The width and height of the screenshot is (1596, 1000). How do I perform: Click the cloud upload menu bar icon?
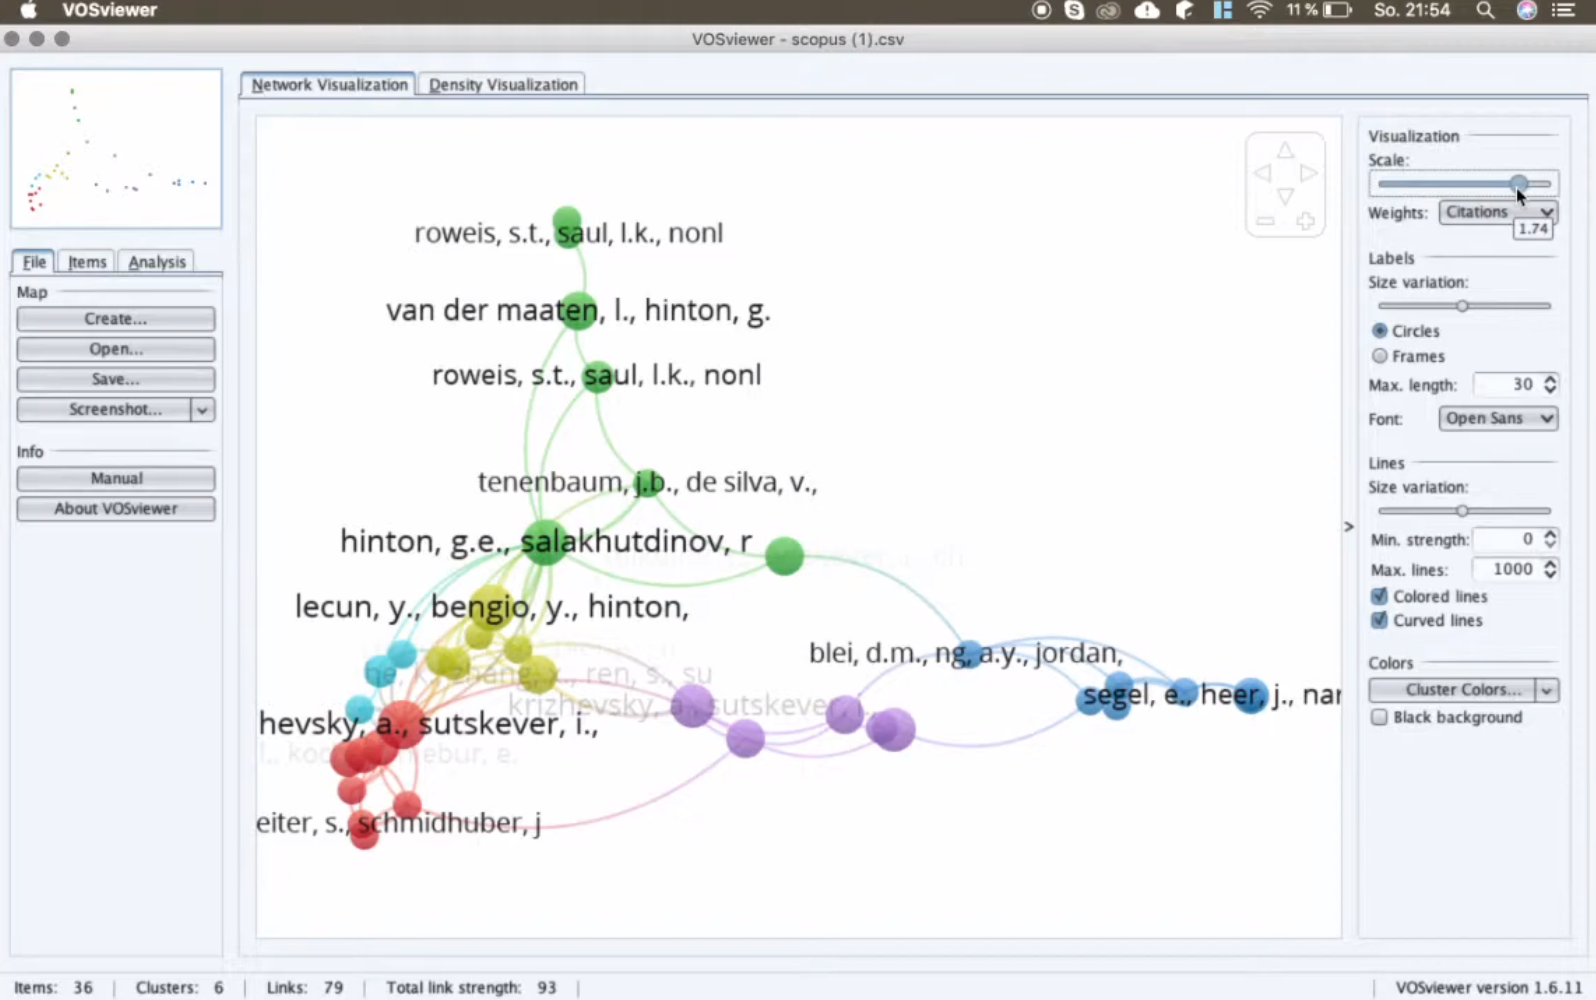[x=1147, y=10]
